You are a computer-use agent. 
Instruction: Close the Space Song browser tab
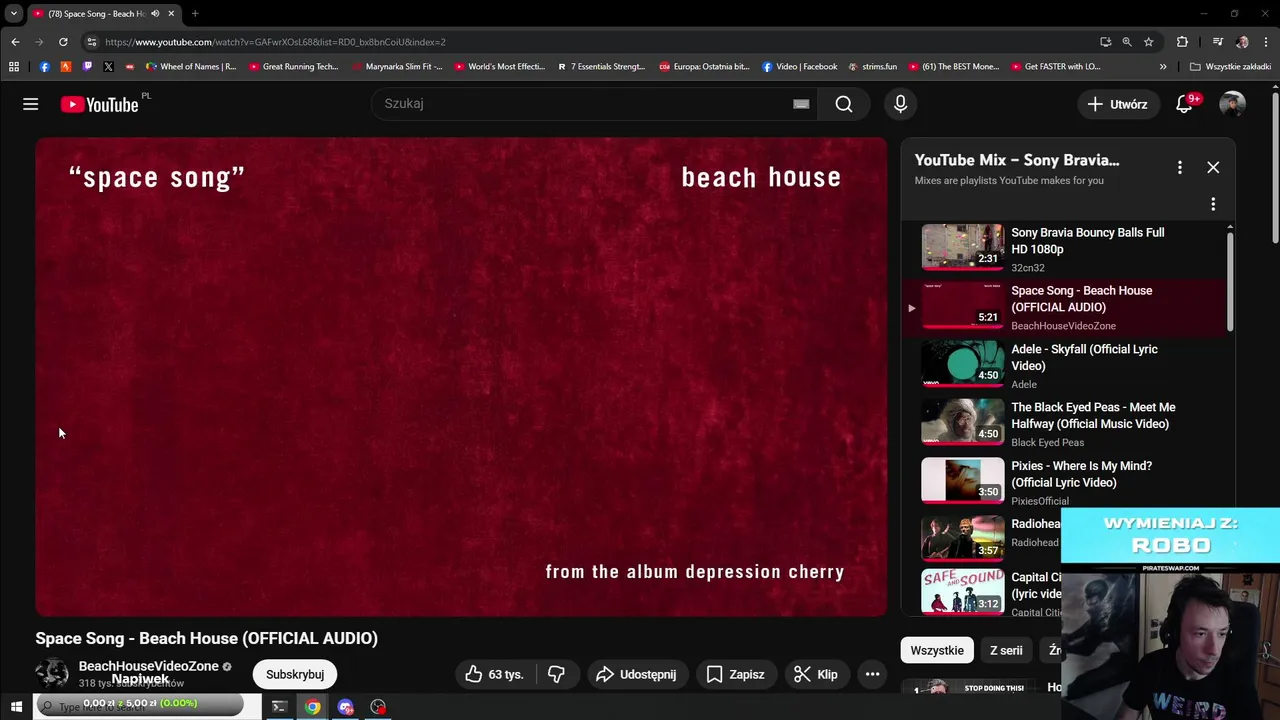[x=171, y=14]
